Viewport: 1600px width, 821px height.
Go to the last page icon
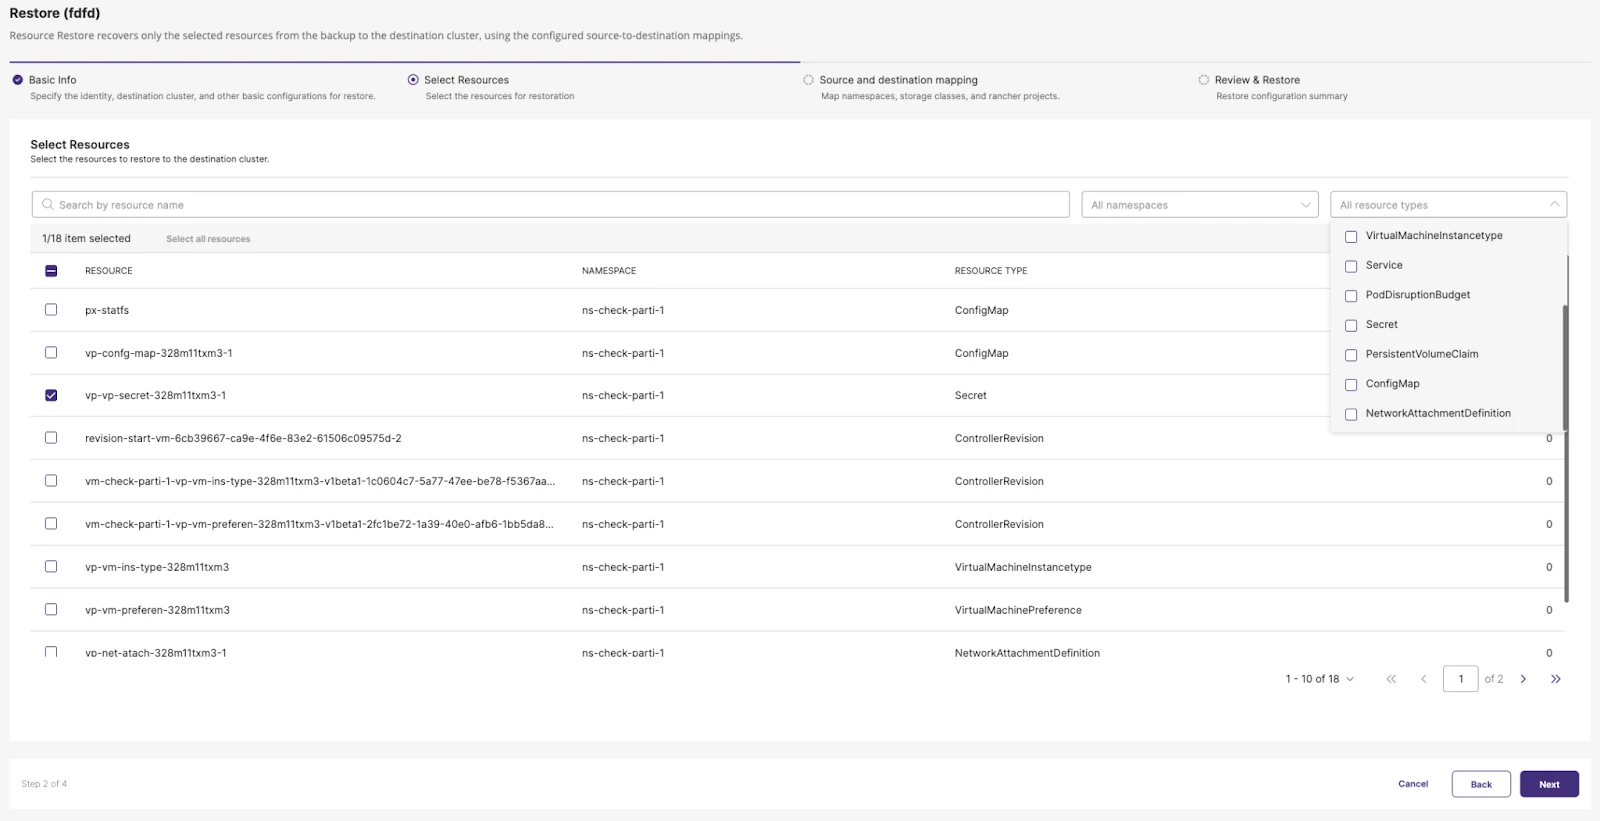[x=1555, y=679]
